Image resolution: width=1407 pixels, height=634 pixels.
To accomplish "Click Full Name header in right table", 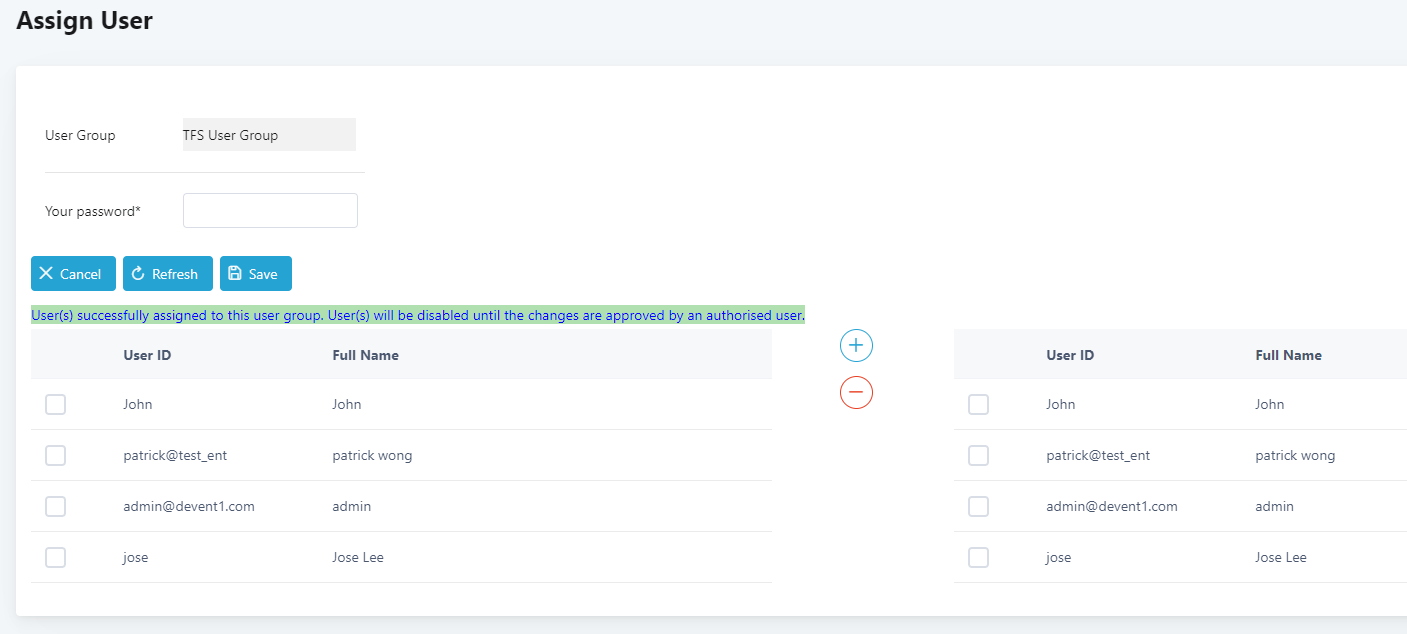I will [1288, 355].
